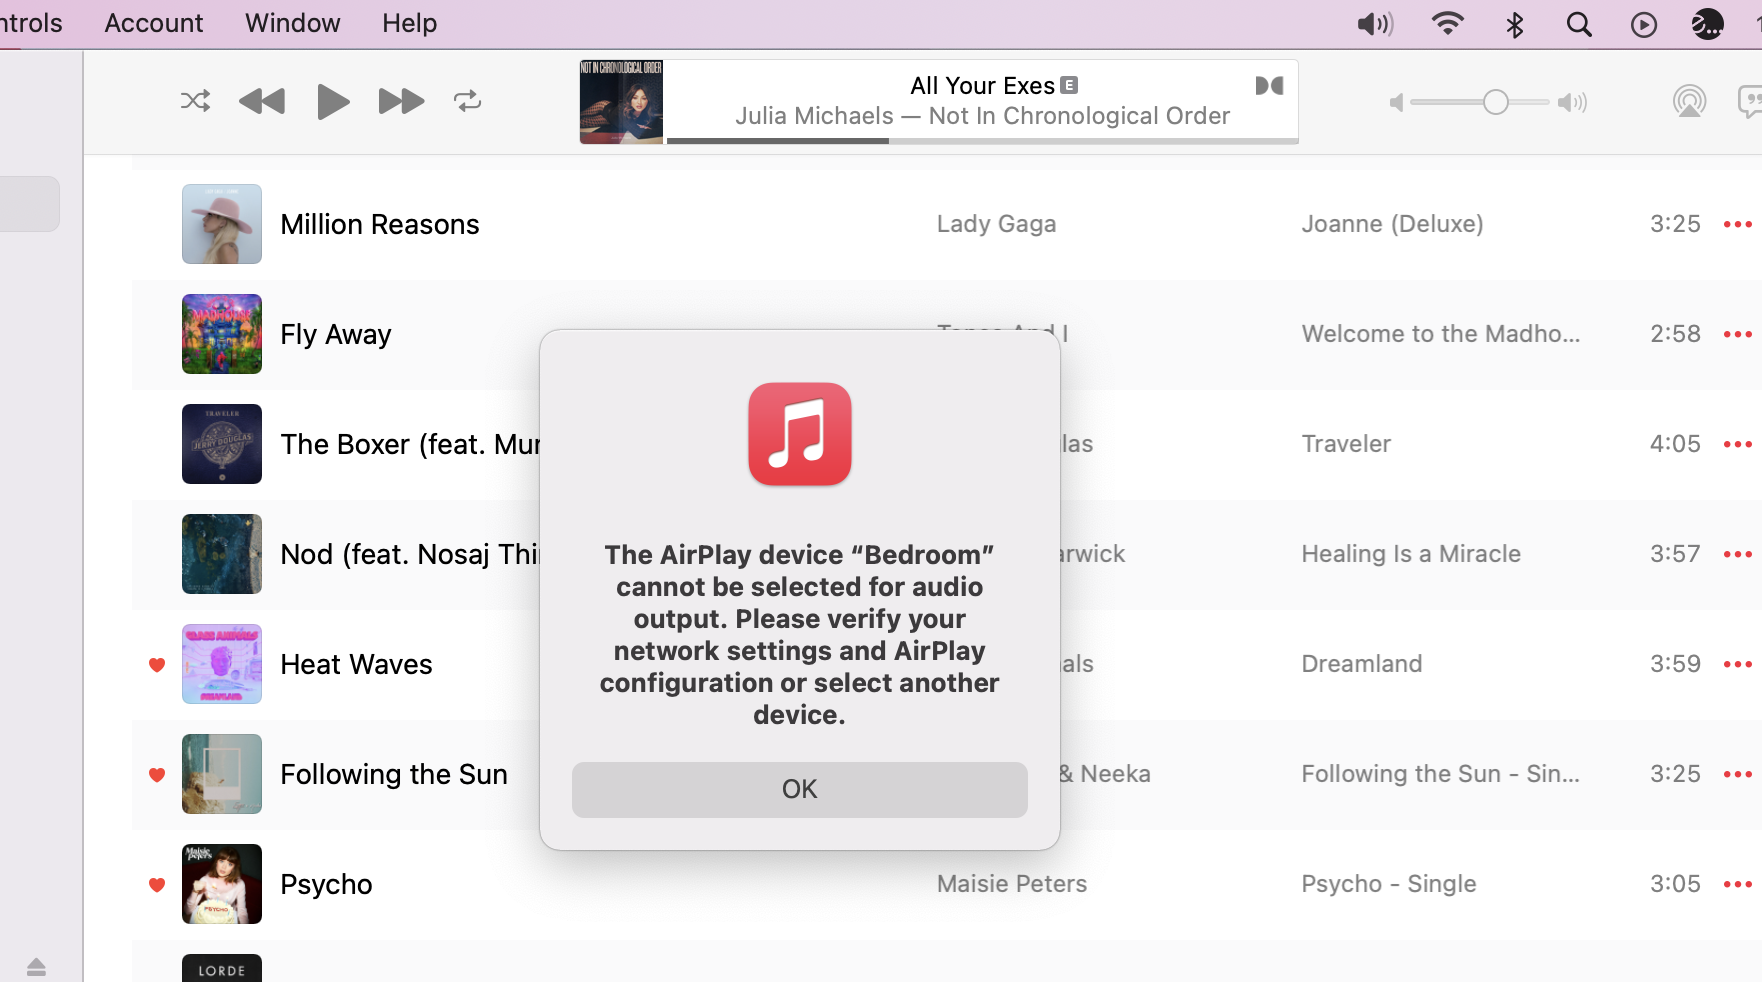Toggle heart on Psycho
The height and width of the screenshot is (982, 1762).
(x=157, y=884)
